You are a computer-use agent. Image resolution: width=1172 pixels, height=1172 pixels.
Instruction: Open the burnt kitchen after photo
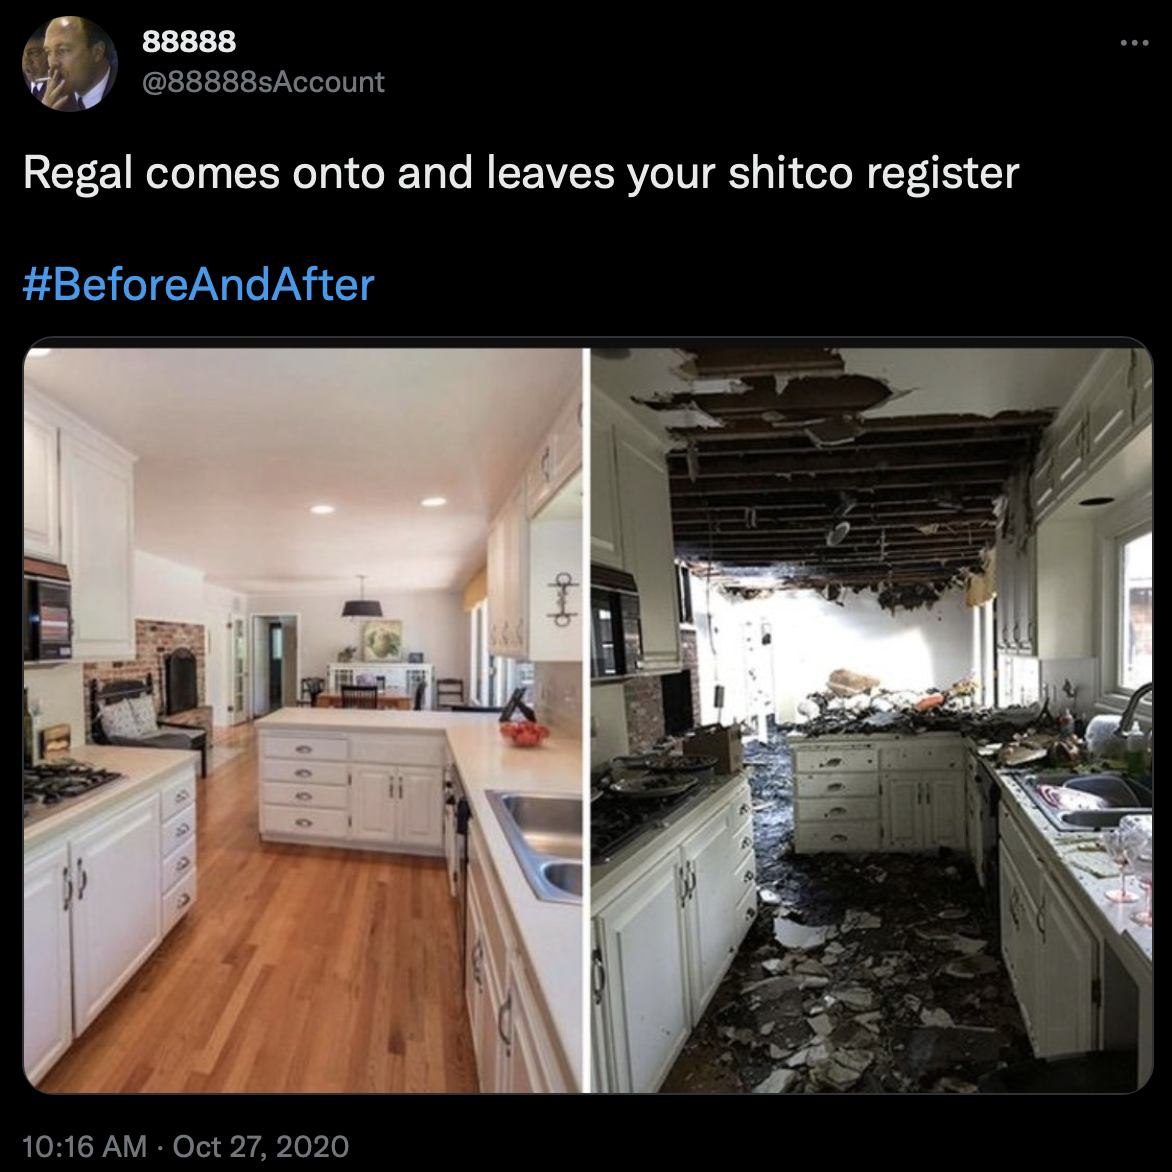[872, 720]
